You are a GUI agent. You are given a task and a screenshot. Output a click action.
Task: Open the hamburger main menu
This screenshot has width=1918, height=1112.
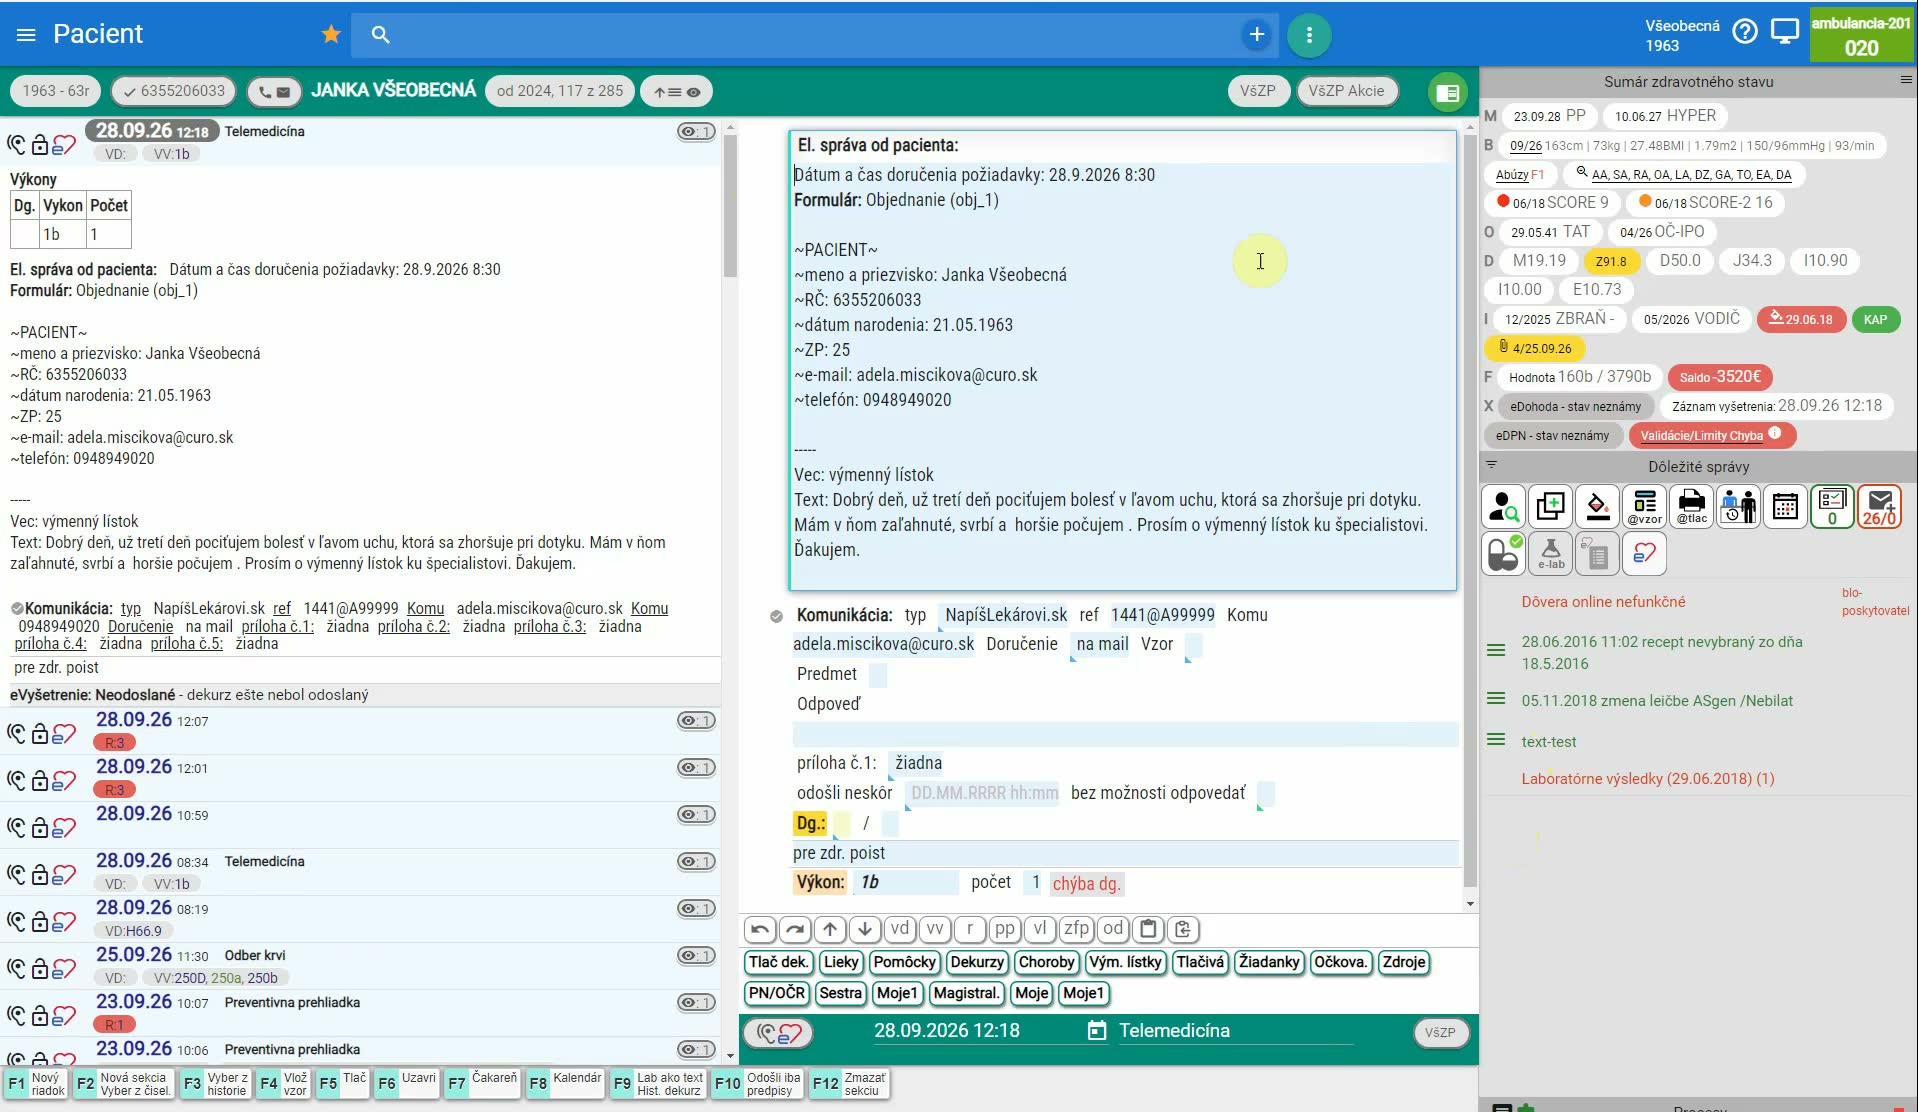tap(27, 35)
